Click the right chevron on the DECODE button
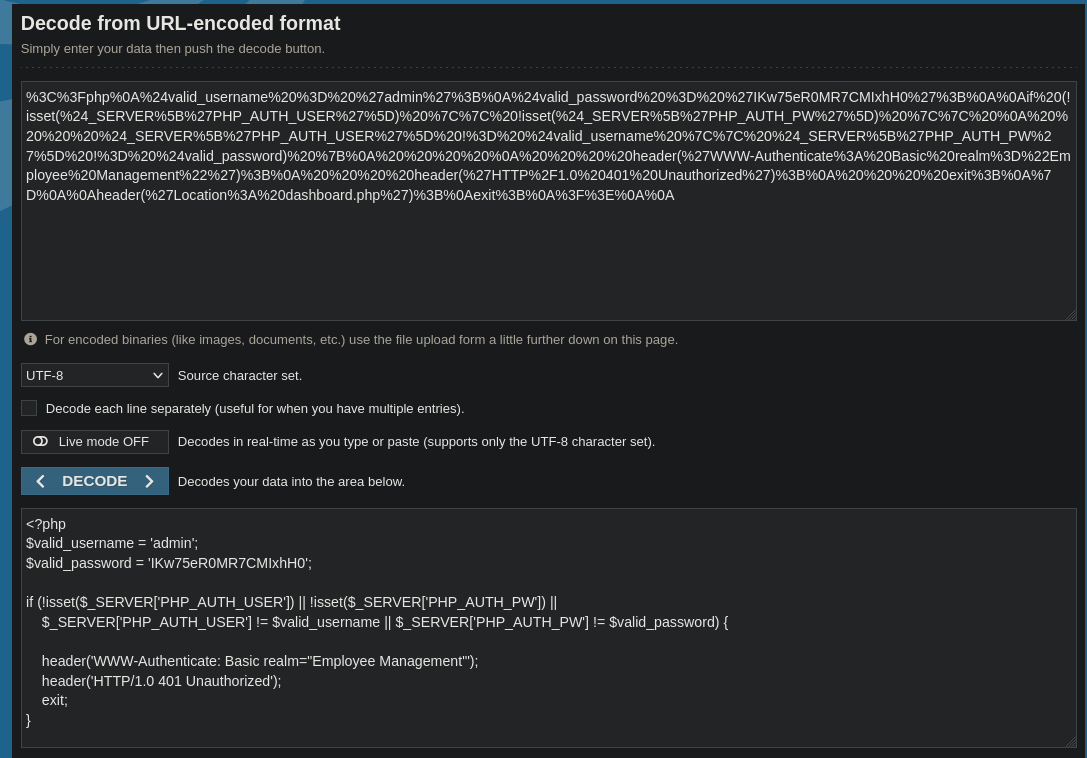The width and height of the screenshot is (1087, 758). pos(149,481)
